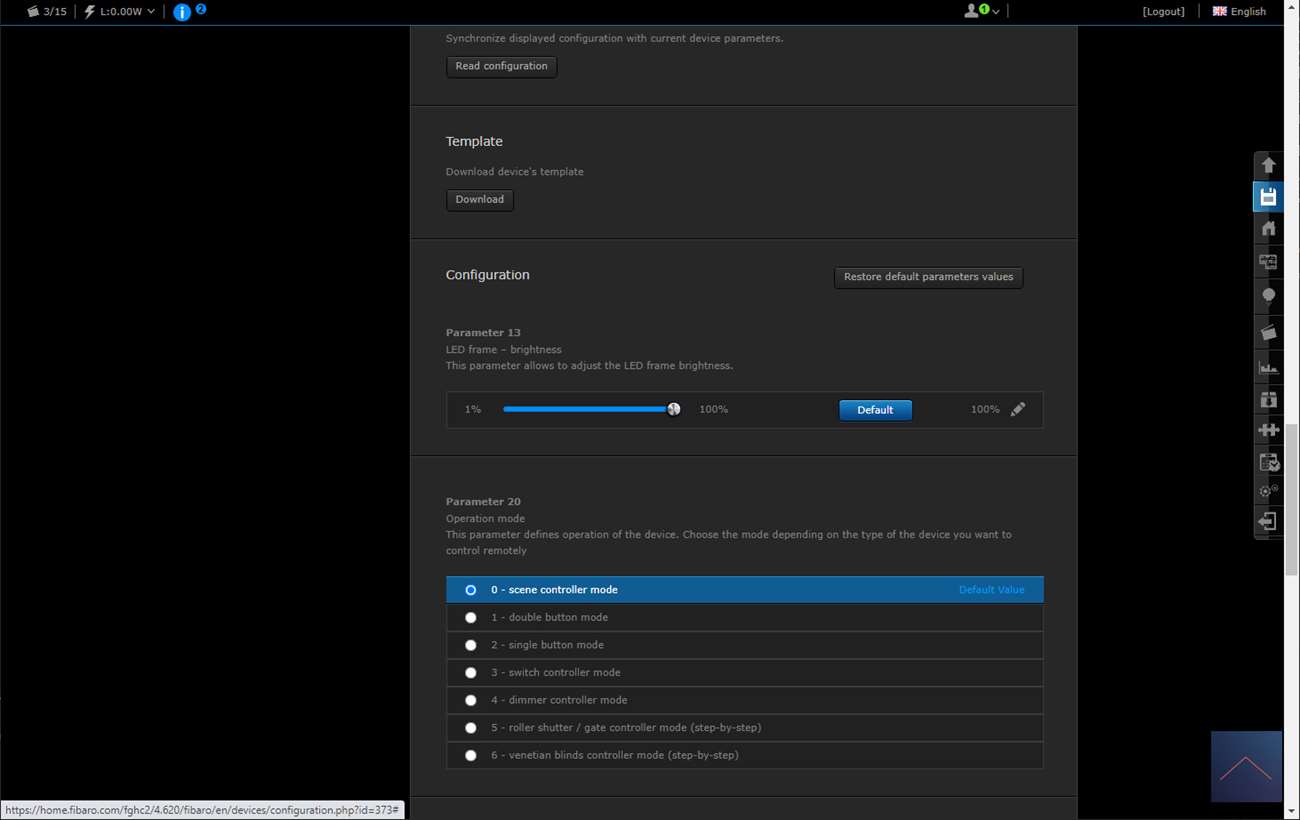Choose '4 - dimmer controller mode' radio
The image size is (1300, 820).
[x=471, y=700]
